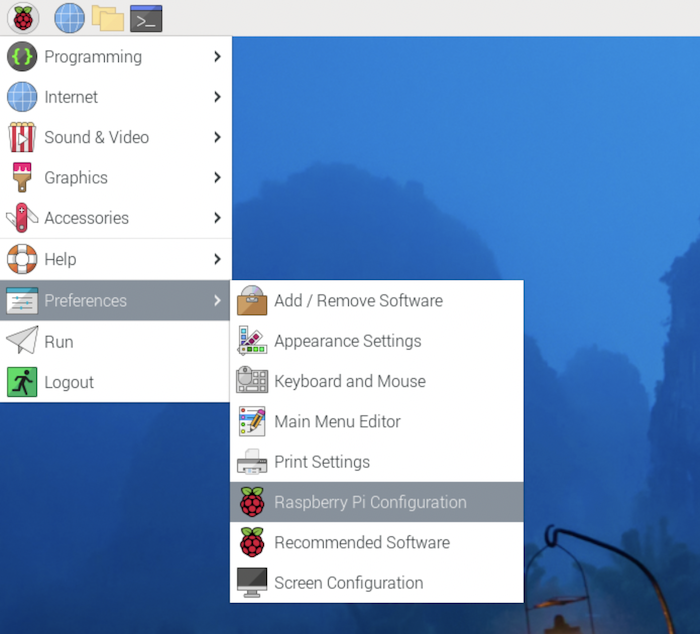Expand the Accessories submenu arrow

point(217,218)
